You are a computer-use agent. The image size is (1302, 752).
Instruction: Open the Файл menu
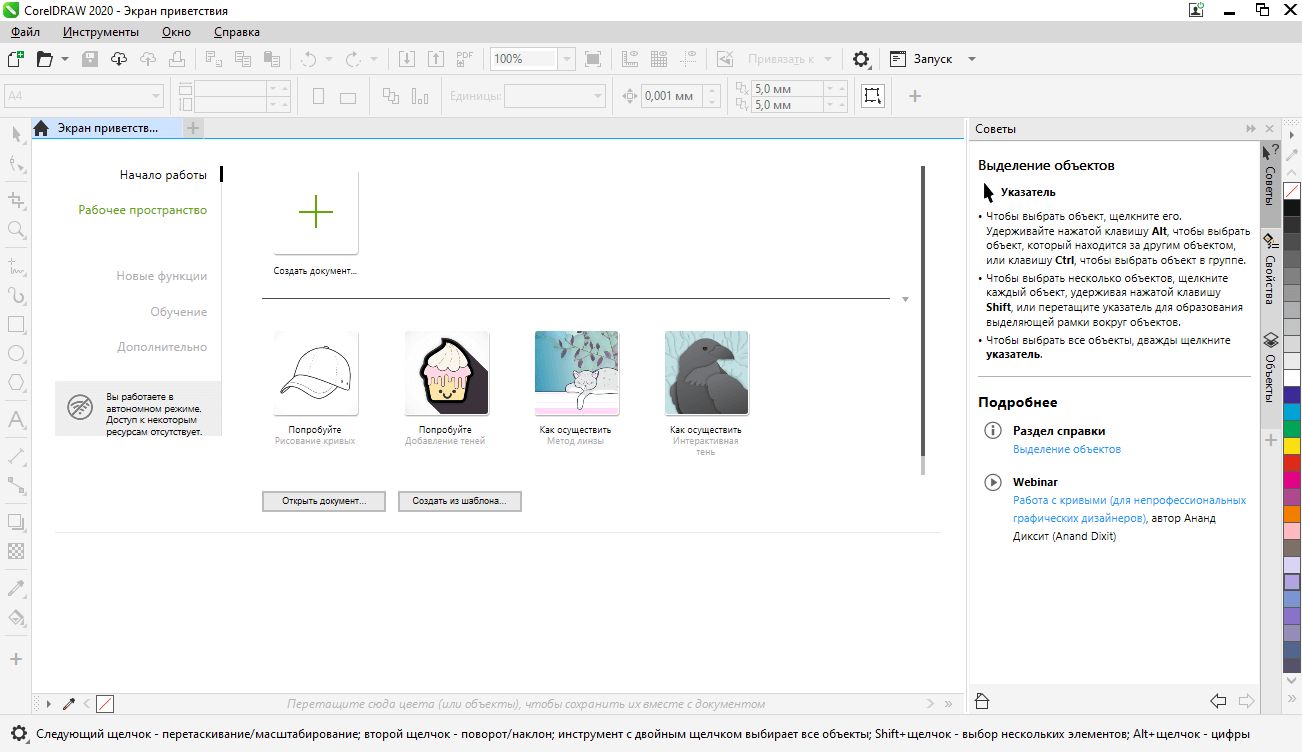(26, 32)
